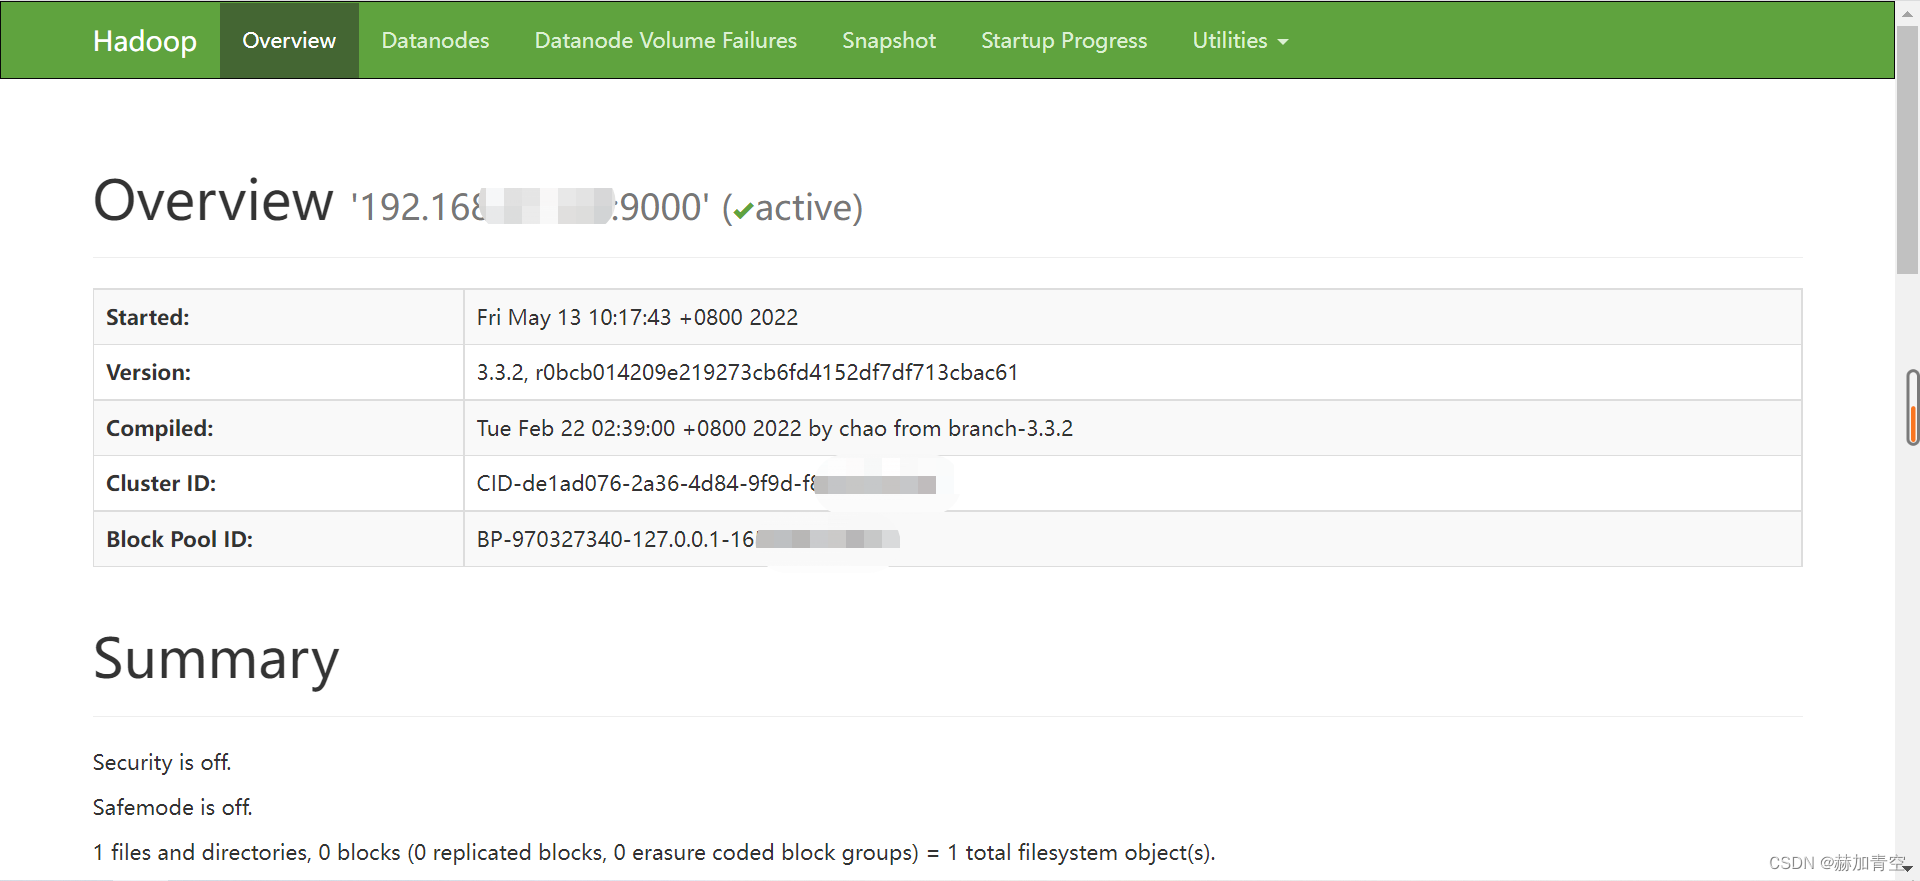Select the compiled value 'Tue Feb 22 02:39:00'
The height and width of the screenshot is (881, 1920).
[775, 428]
